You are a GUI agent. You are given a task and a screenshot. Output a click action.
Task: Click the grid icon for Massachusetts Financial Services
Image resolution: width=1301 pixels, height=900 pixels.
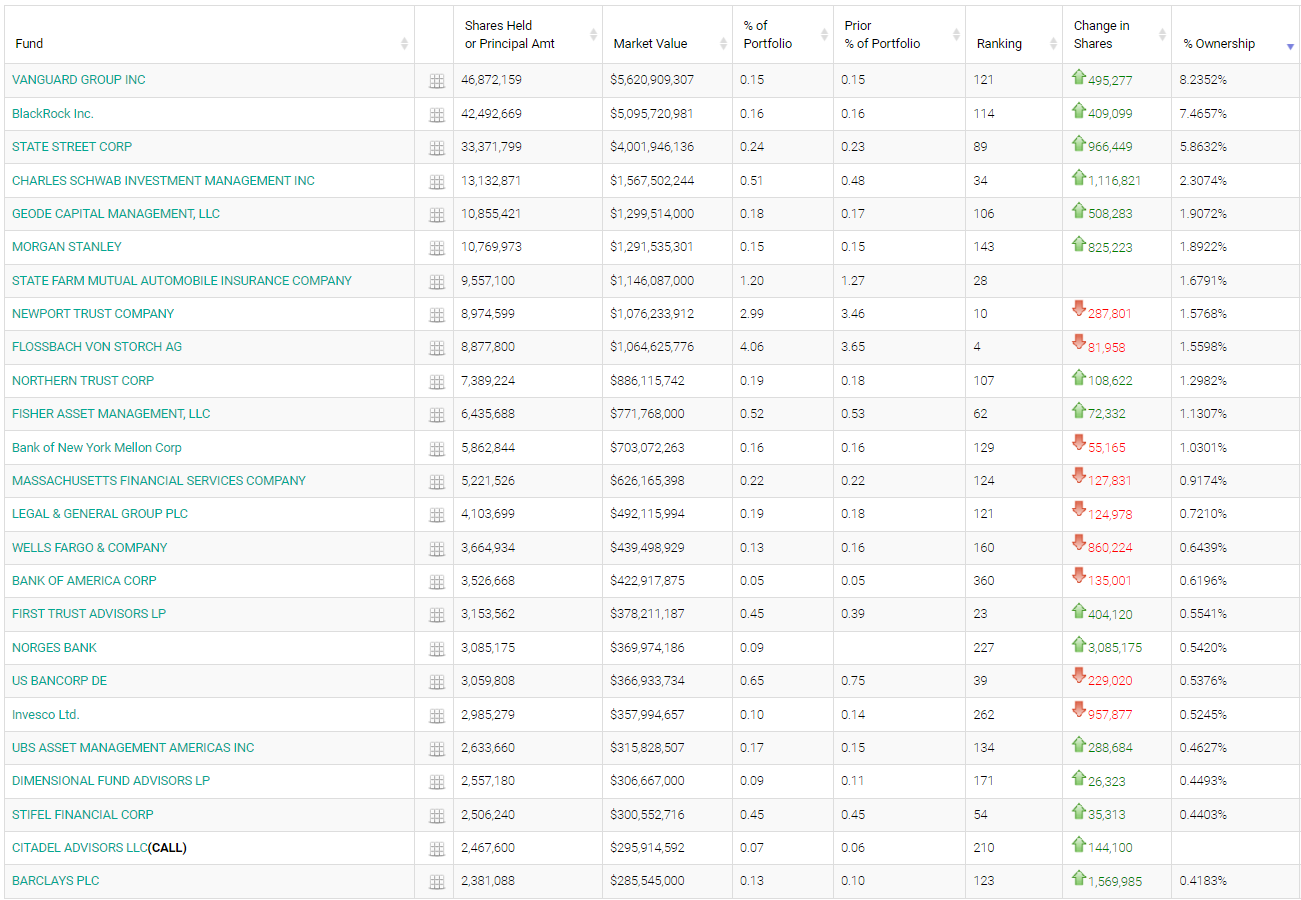point(437,482)
